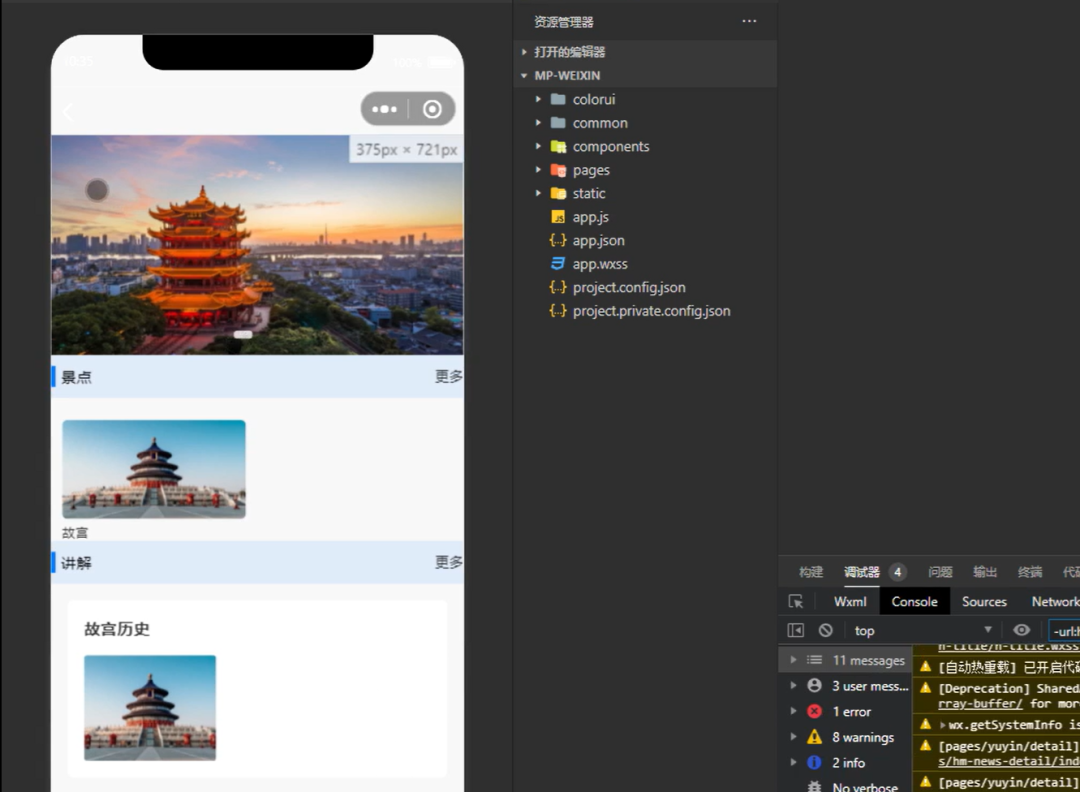Toggle the console sidebar panel icon

coord(796,630)
